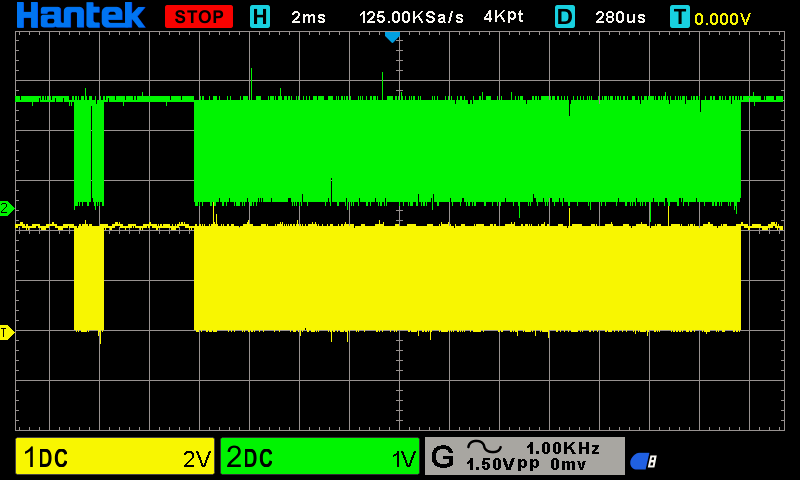This screenshot has height=480, width=800.
Task: Click the 1.50Vpp generator amplitude value
Action: tap(503, 464)
